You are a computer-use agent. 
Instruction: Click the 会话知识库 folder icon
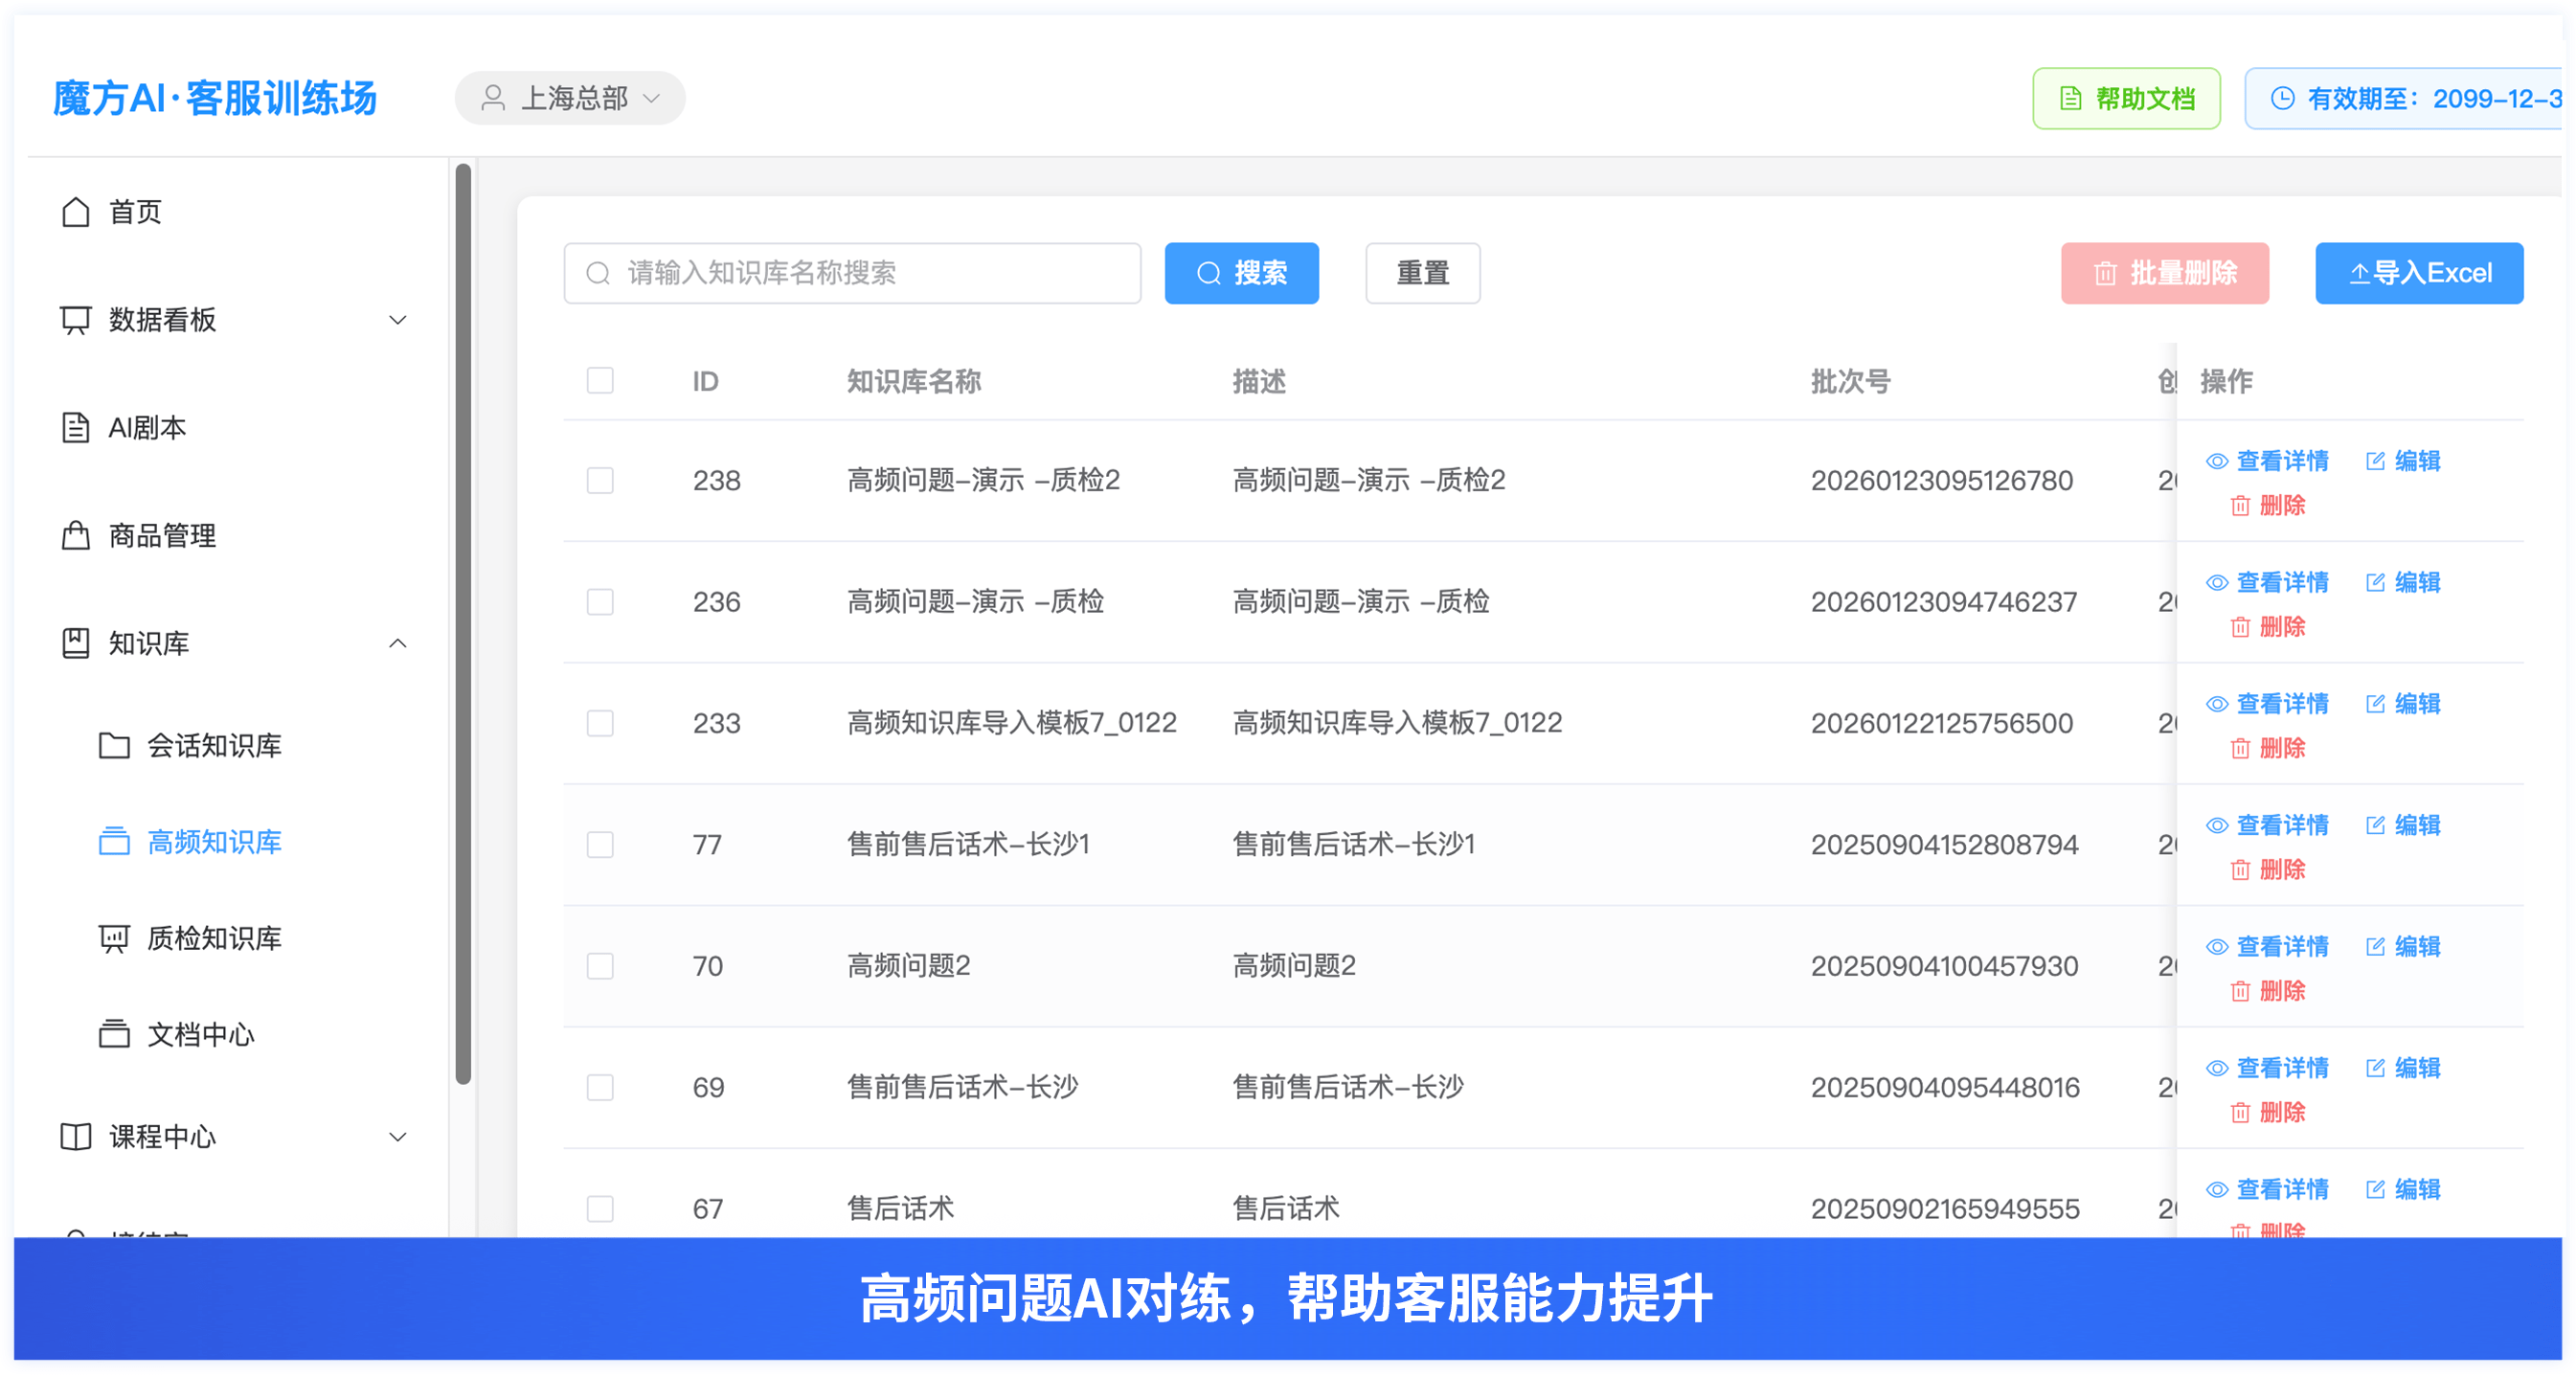pyautogui.click(x=114, y=746)
